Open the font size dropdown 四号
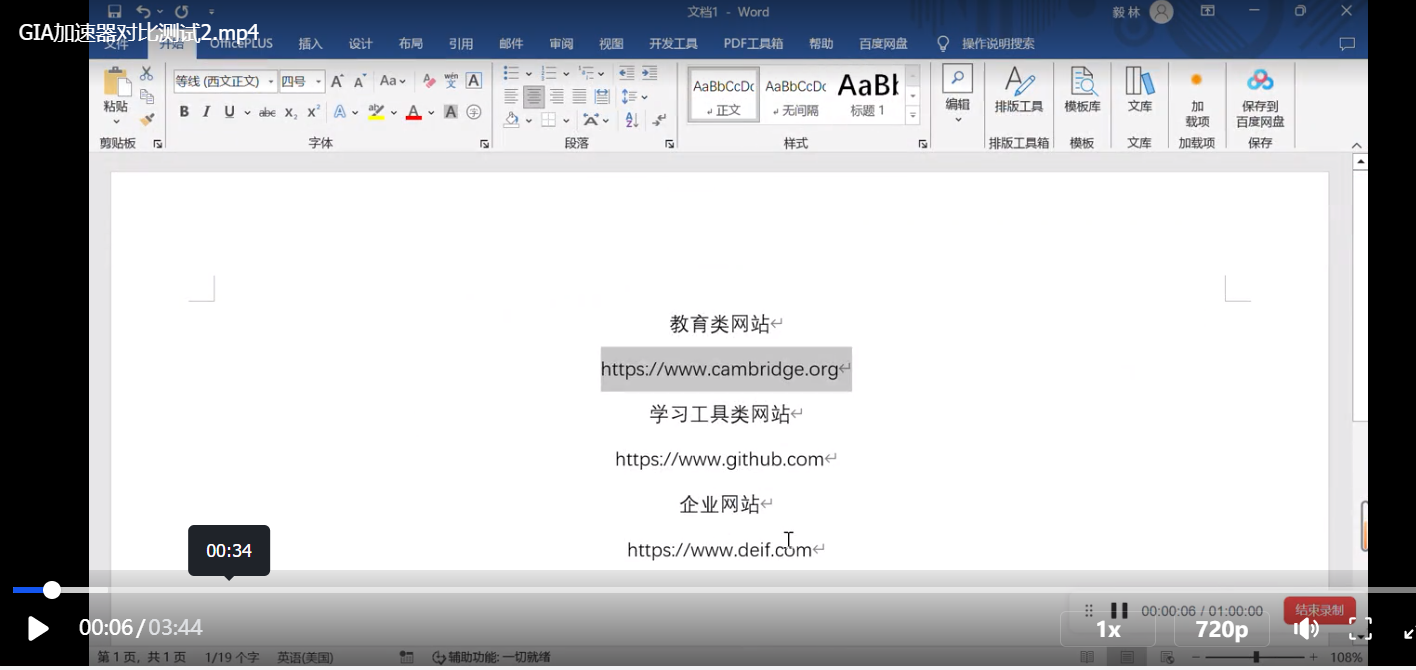The image size is (1416, 670). (301, 81)
